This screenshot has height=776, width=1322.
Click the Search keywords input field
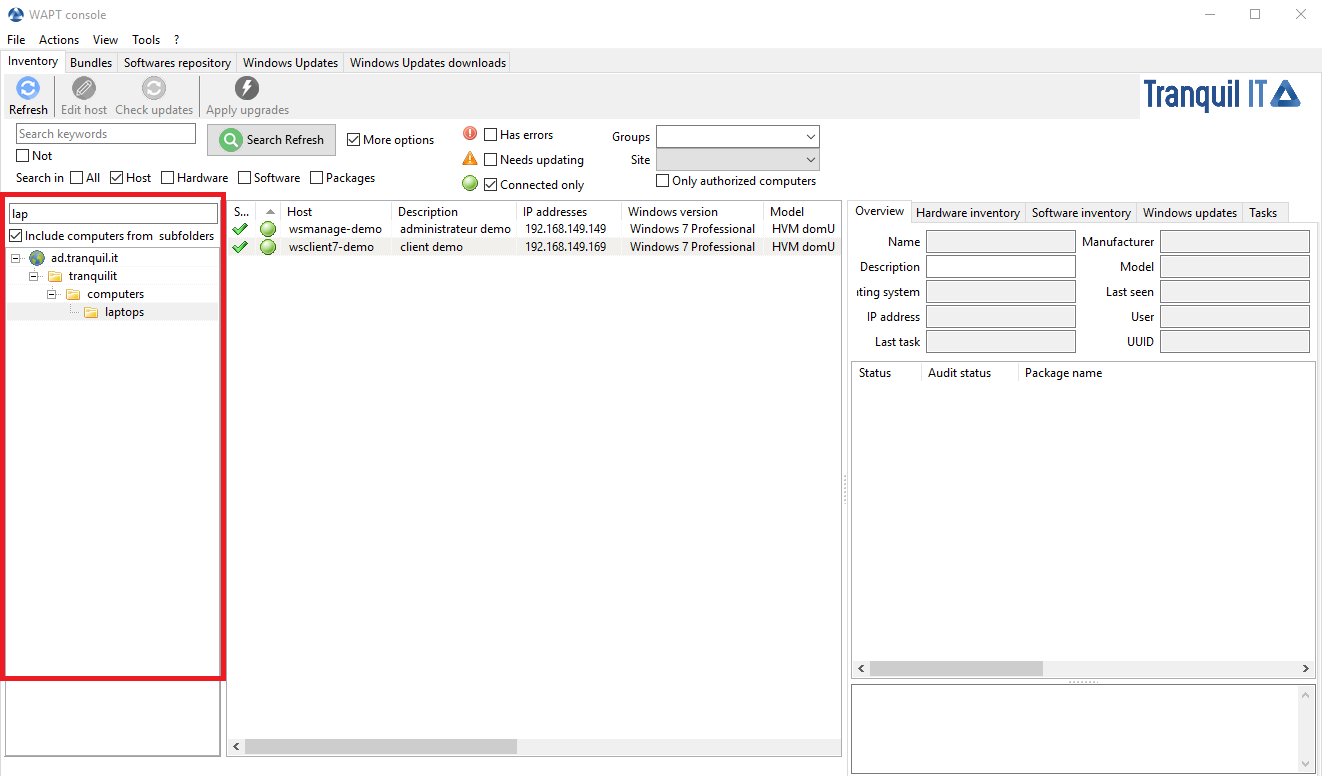pos(106,134)
